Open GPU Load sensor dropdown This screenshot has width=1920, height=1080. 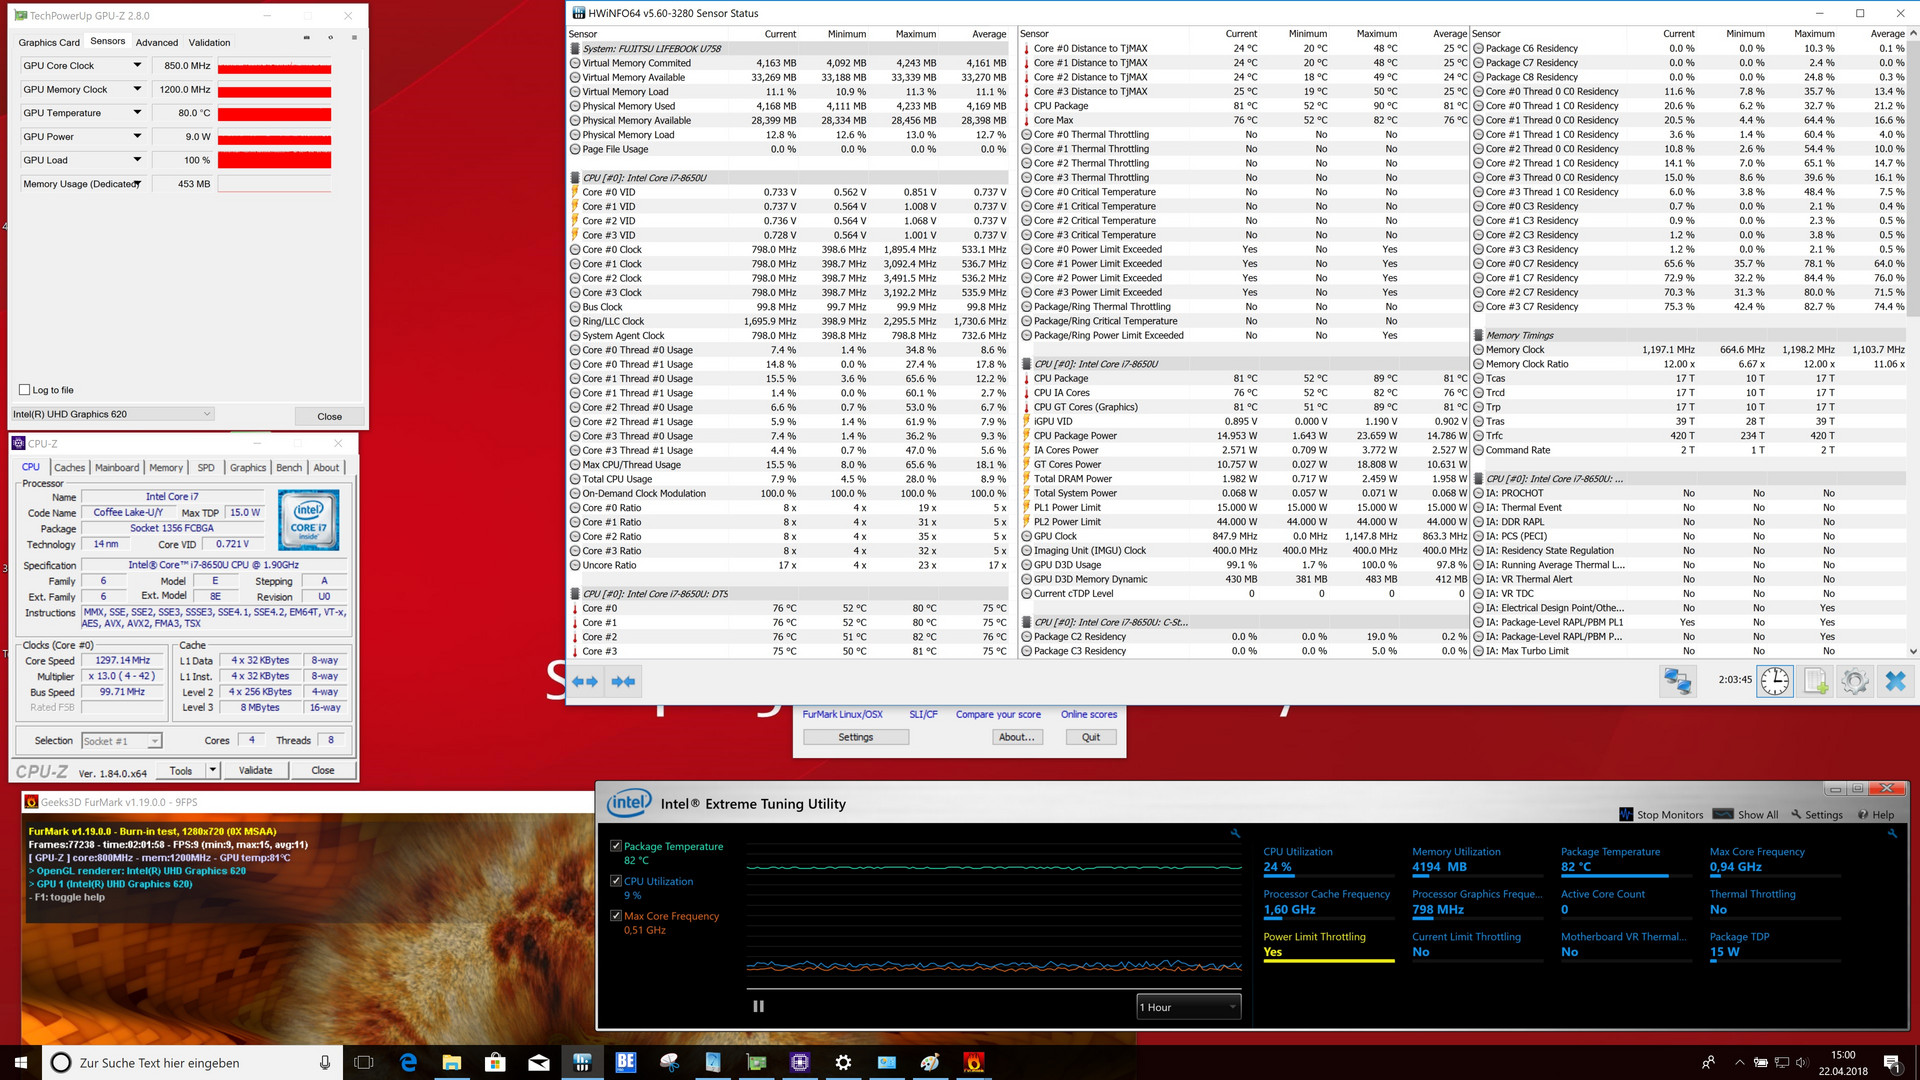[137, 160]
